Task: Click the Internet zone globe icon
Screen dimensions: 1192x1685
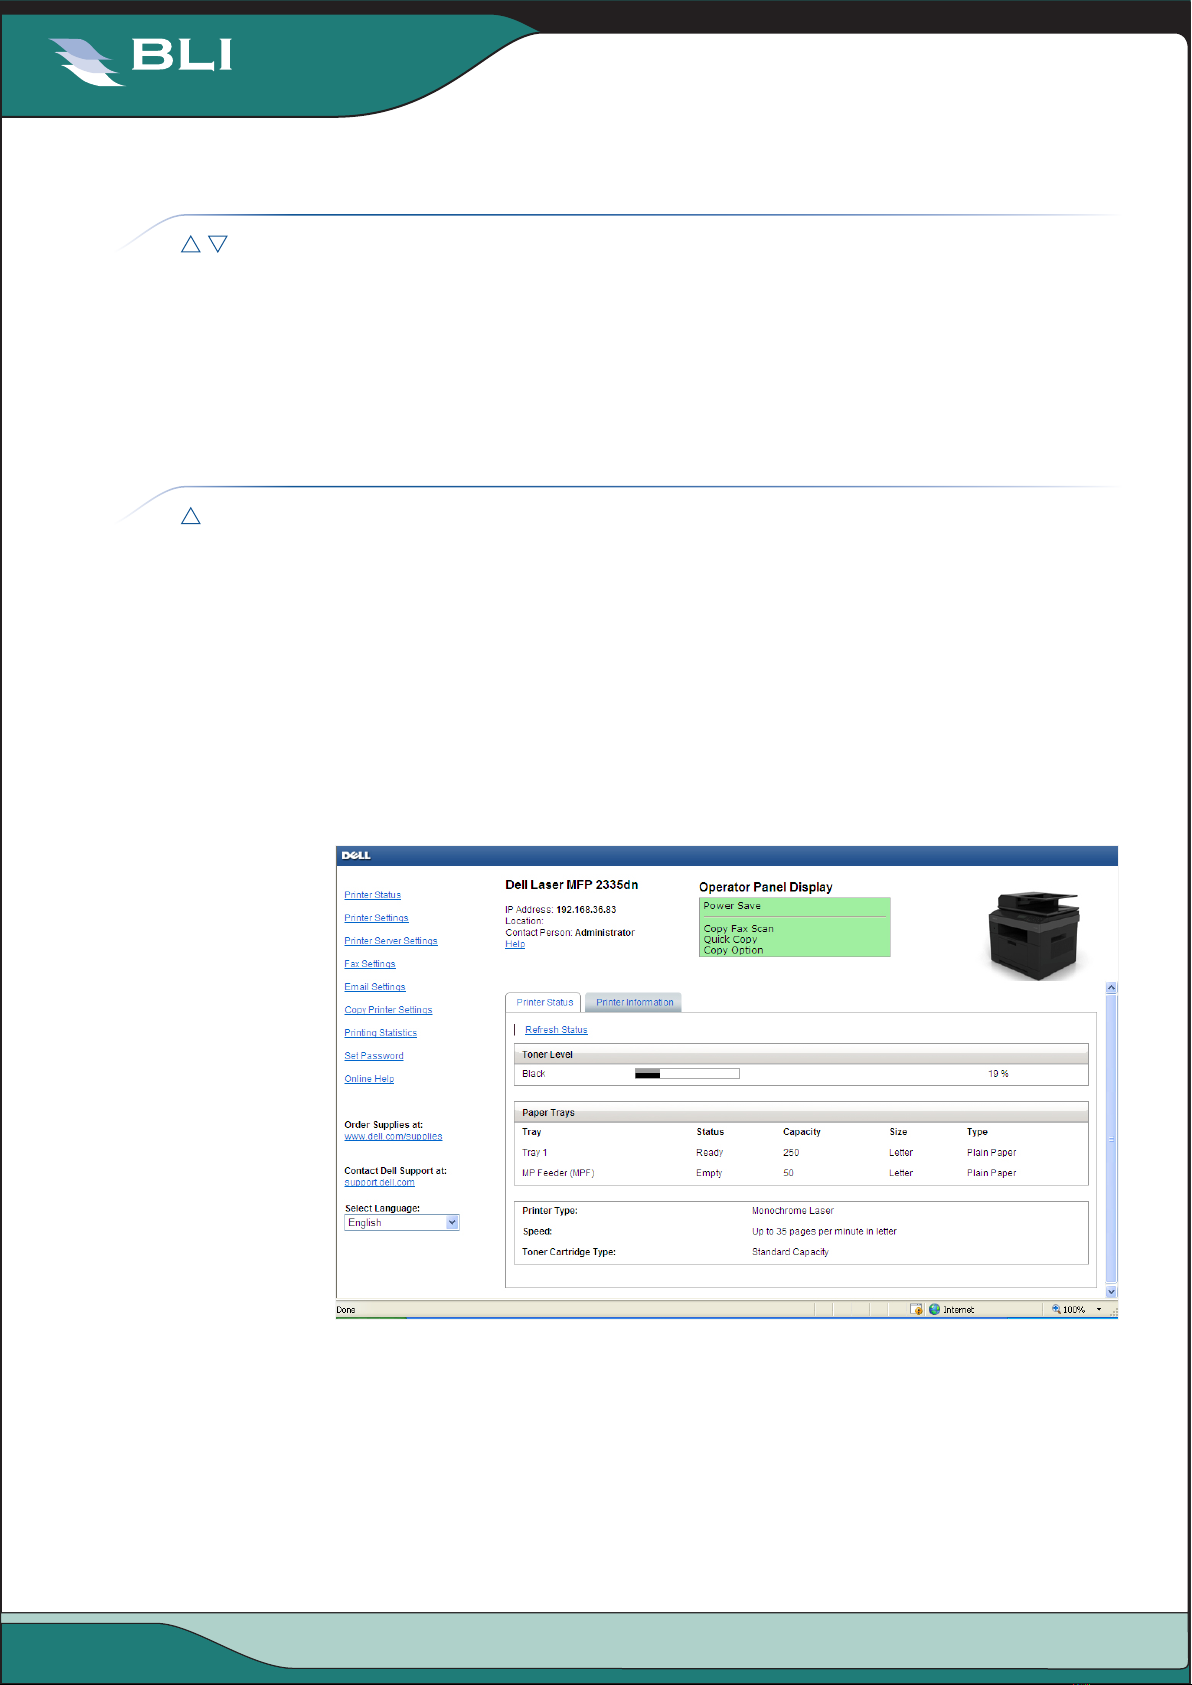Action: (935, 1309)
